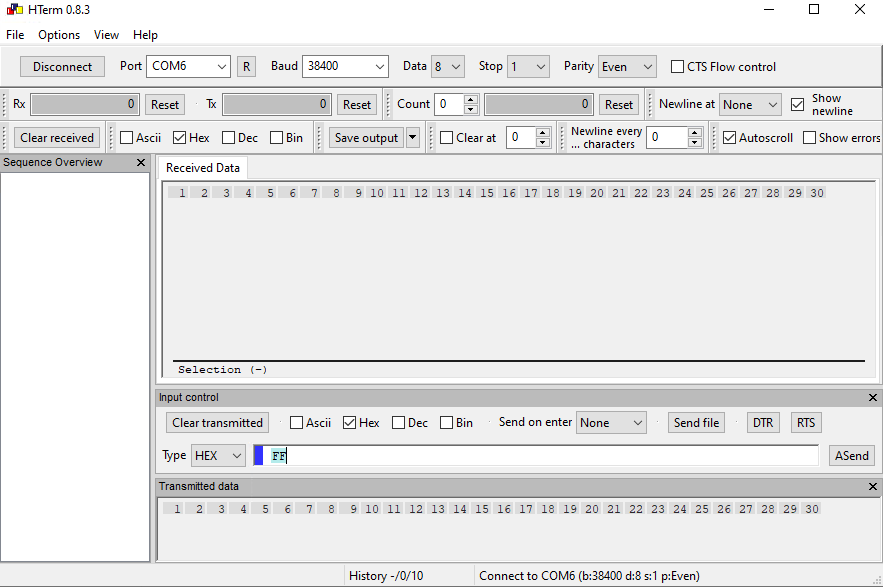Click the Rx counter display
Viewport: 883px width, 587px height.
point(84,105)
